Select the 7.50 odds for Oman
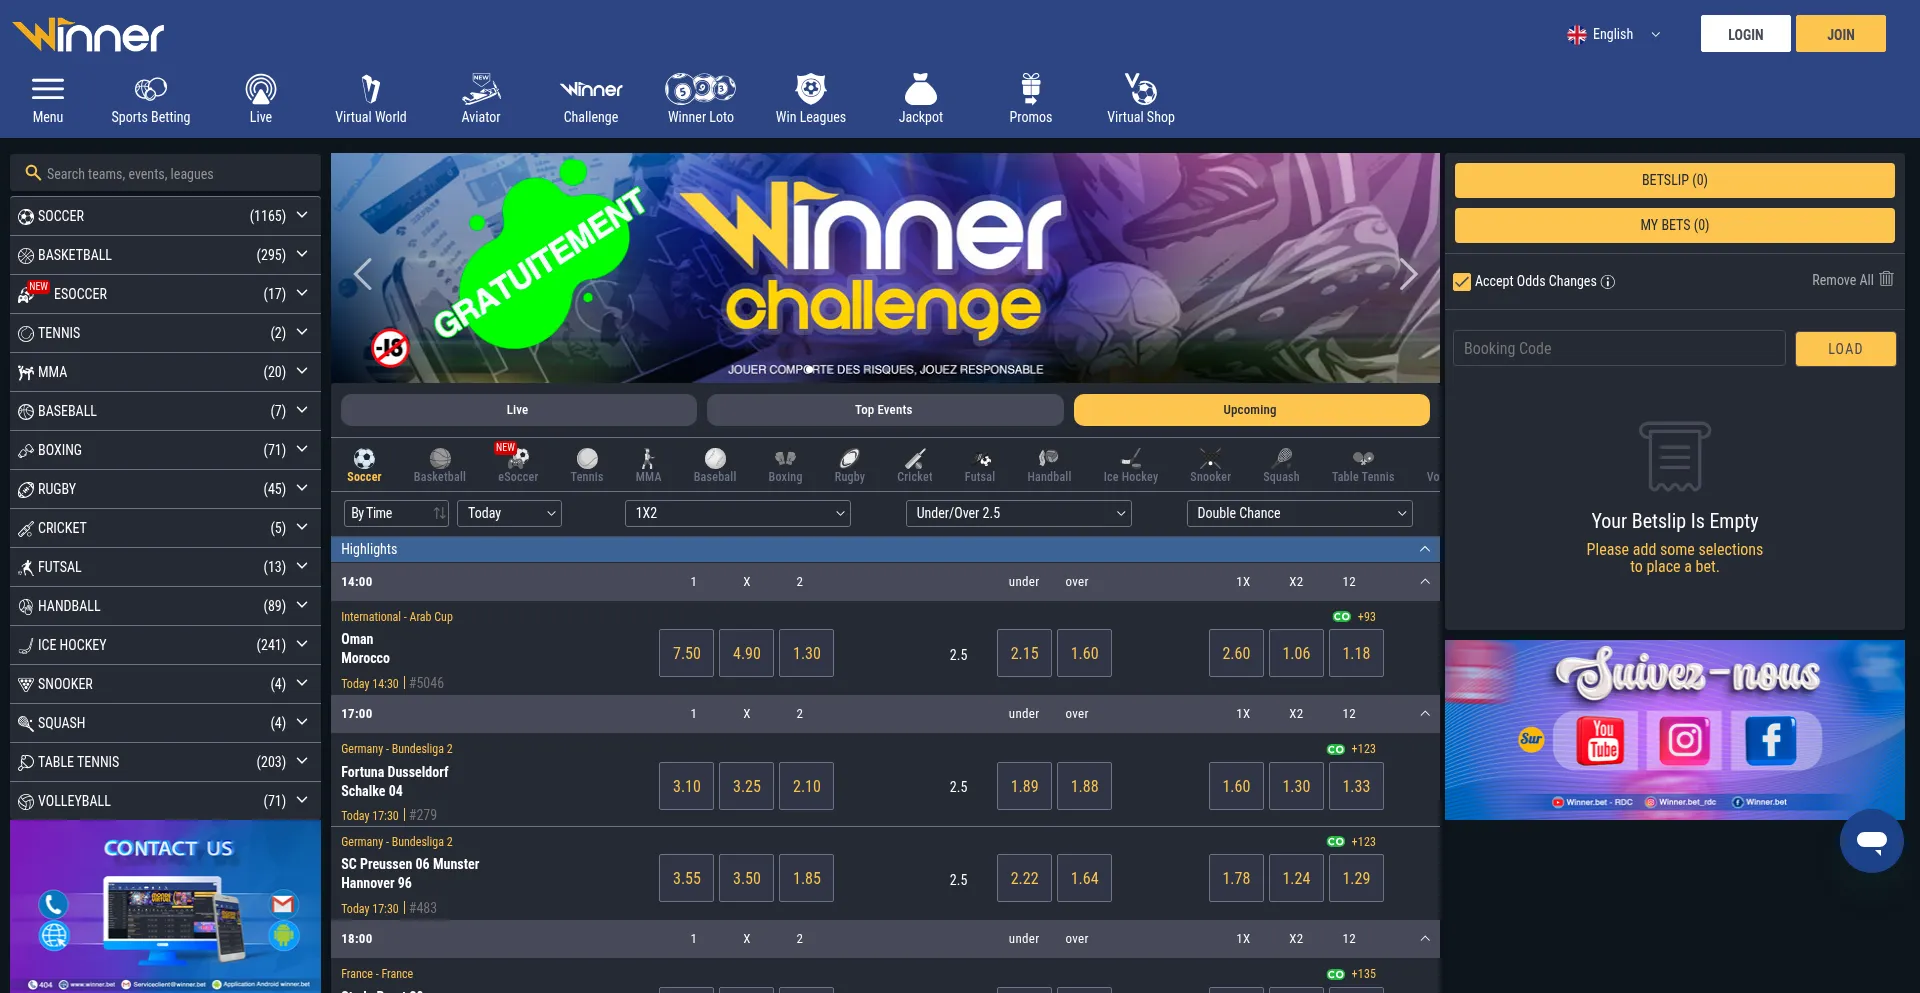Viewport: 1920px width, 993px height. [686, 653]
